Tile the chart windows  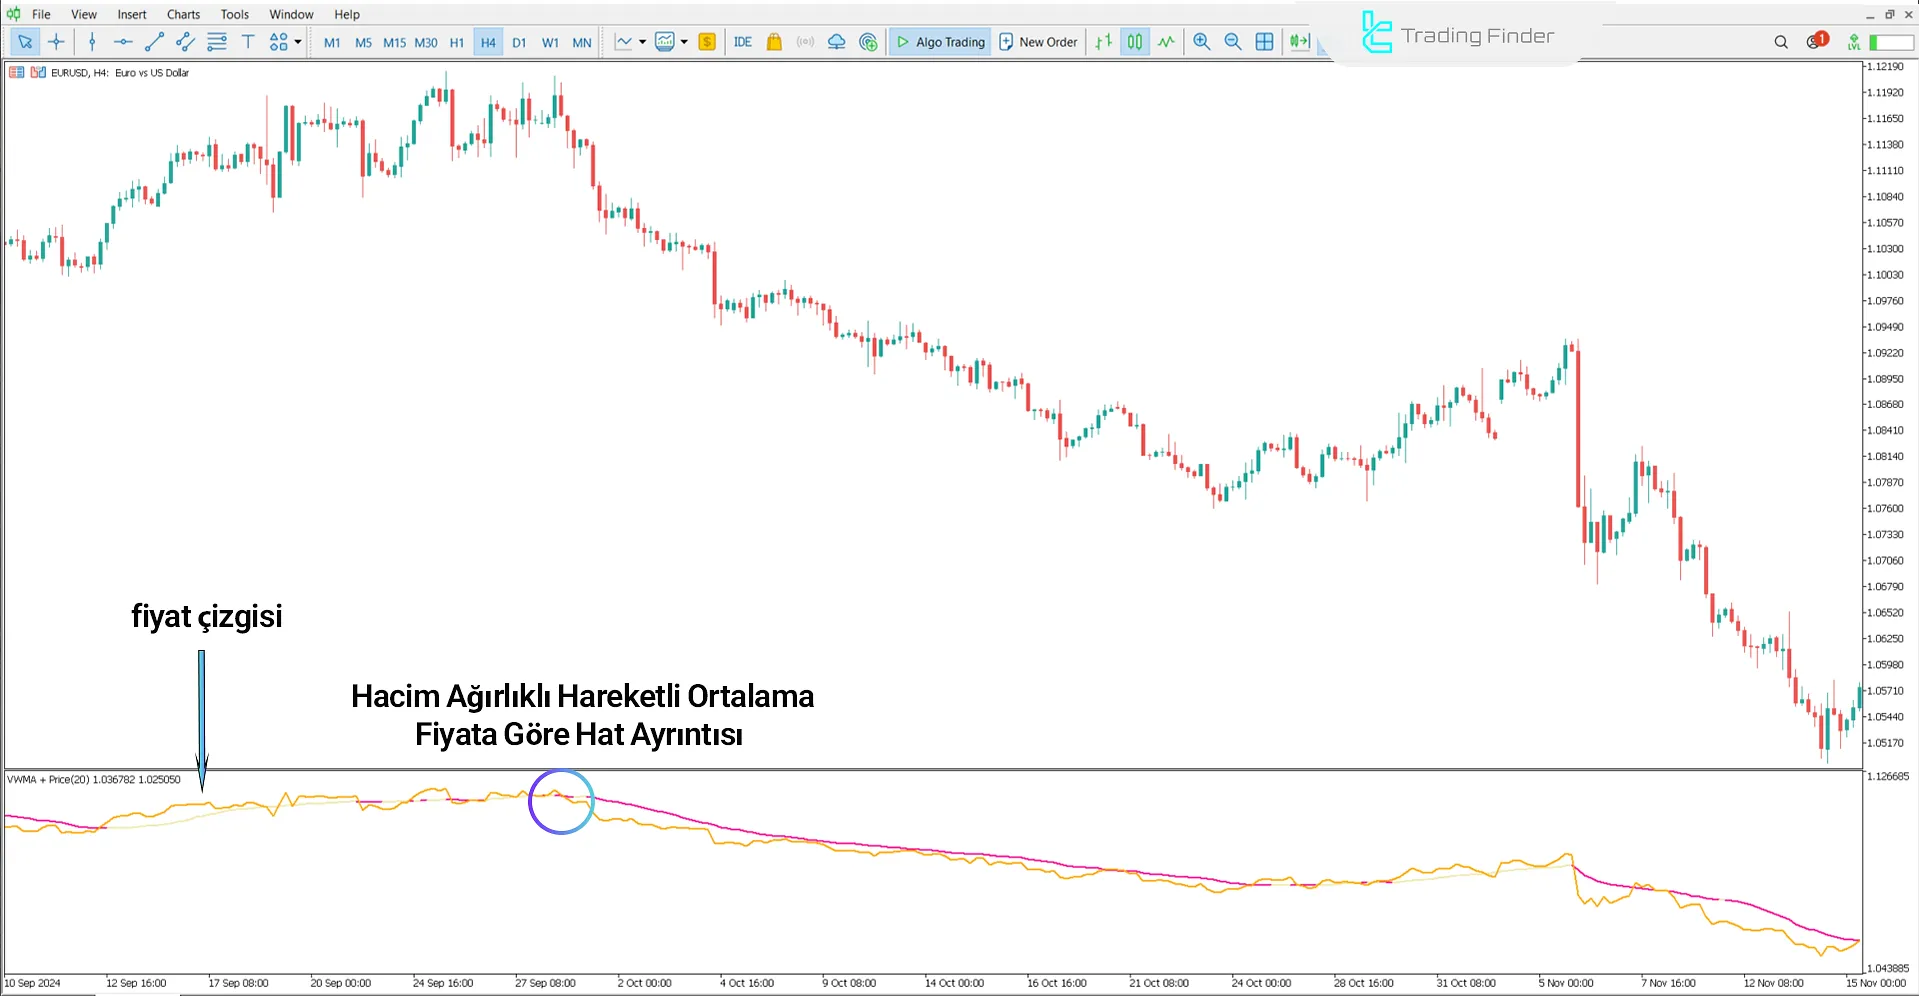[1265, 42]
